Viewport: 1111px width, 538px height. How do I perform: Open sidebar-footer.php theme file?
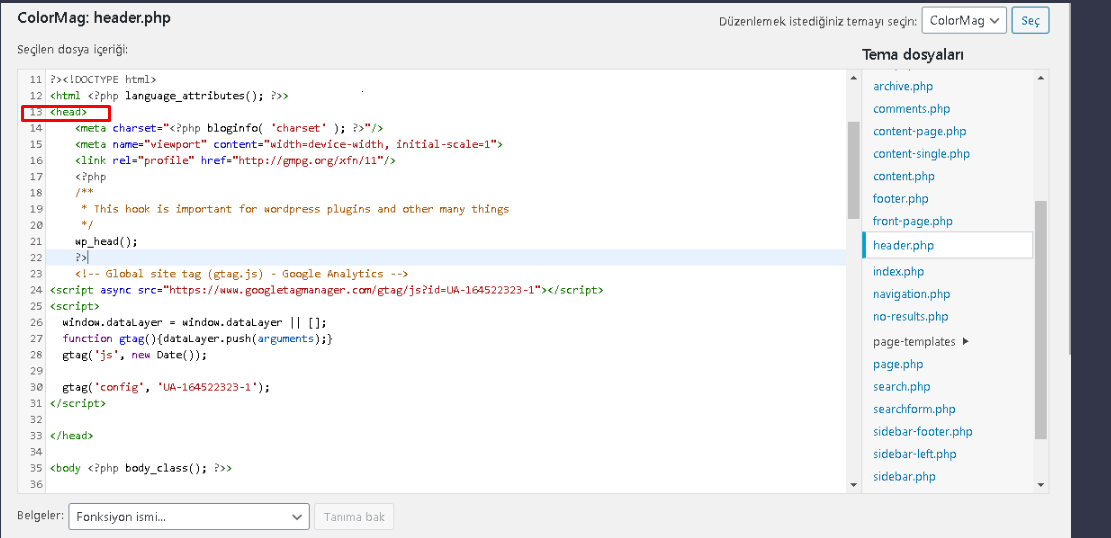(923, 432)
